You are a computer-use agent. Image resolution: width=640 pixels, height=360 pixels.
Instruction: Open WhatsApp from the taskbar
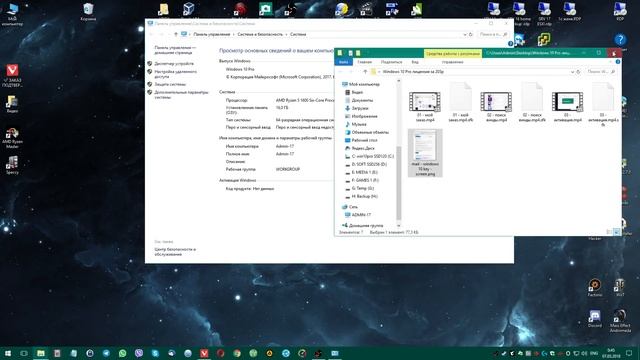click(x=122, y=353)
